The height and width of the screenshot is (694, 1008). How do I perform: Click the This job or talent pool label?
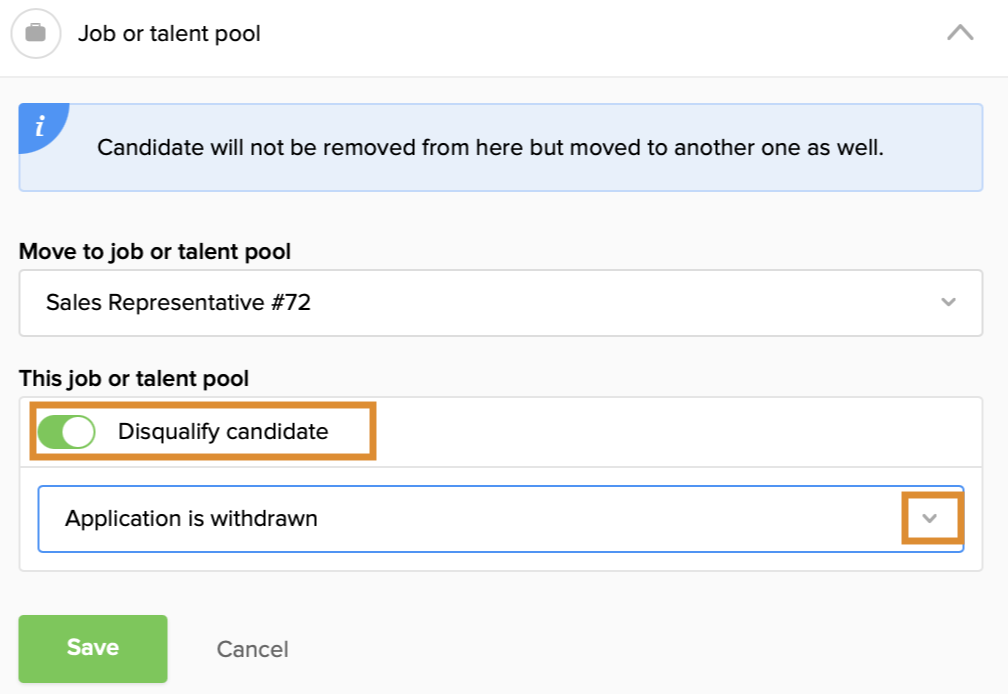coord(134,378)
